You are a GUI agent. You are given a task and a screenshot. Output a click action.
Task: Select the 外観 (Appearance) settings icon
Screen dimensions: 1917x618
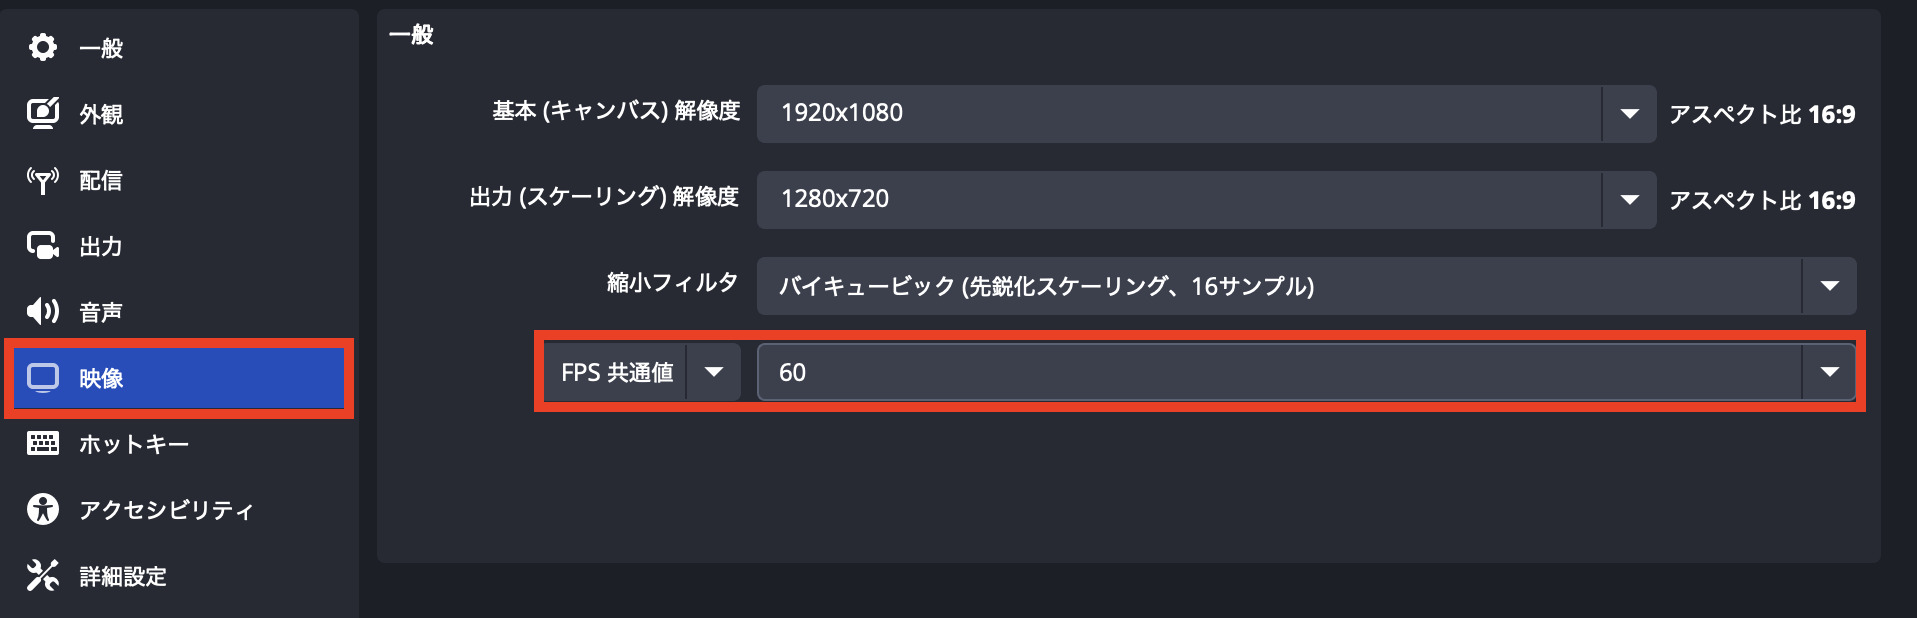point(42,113)
